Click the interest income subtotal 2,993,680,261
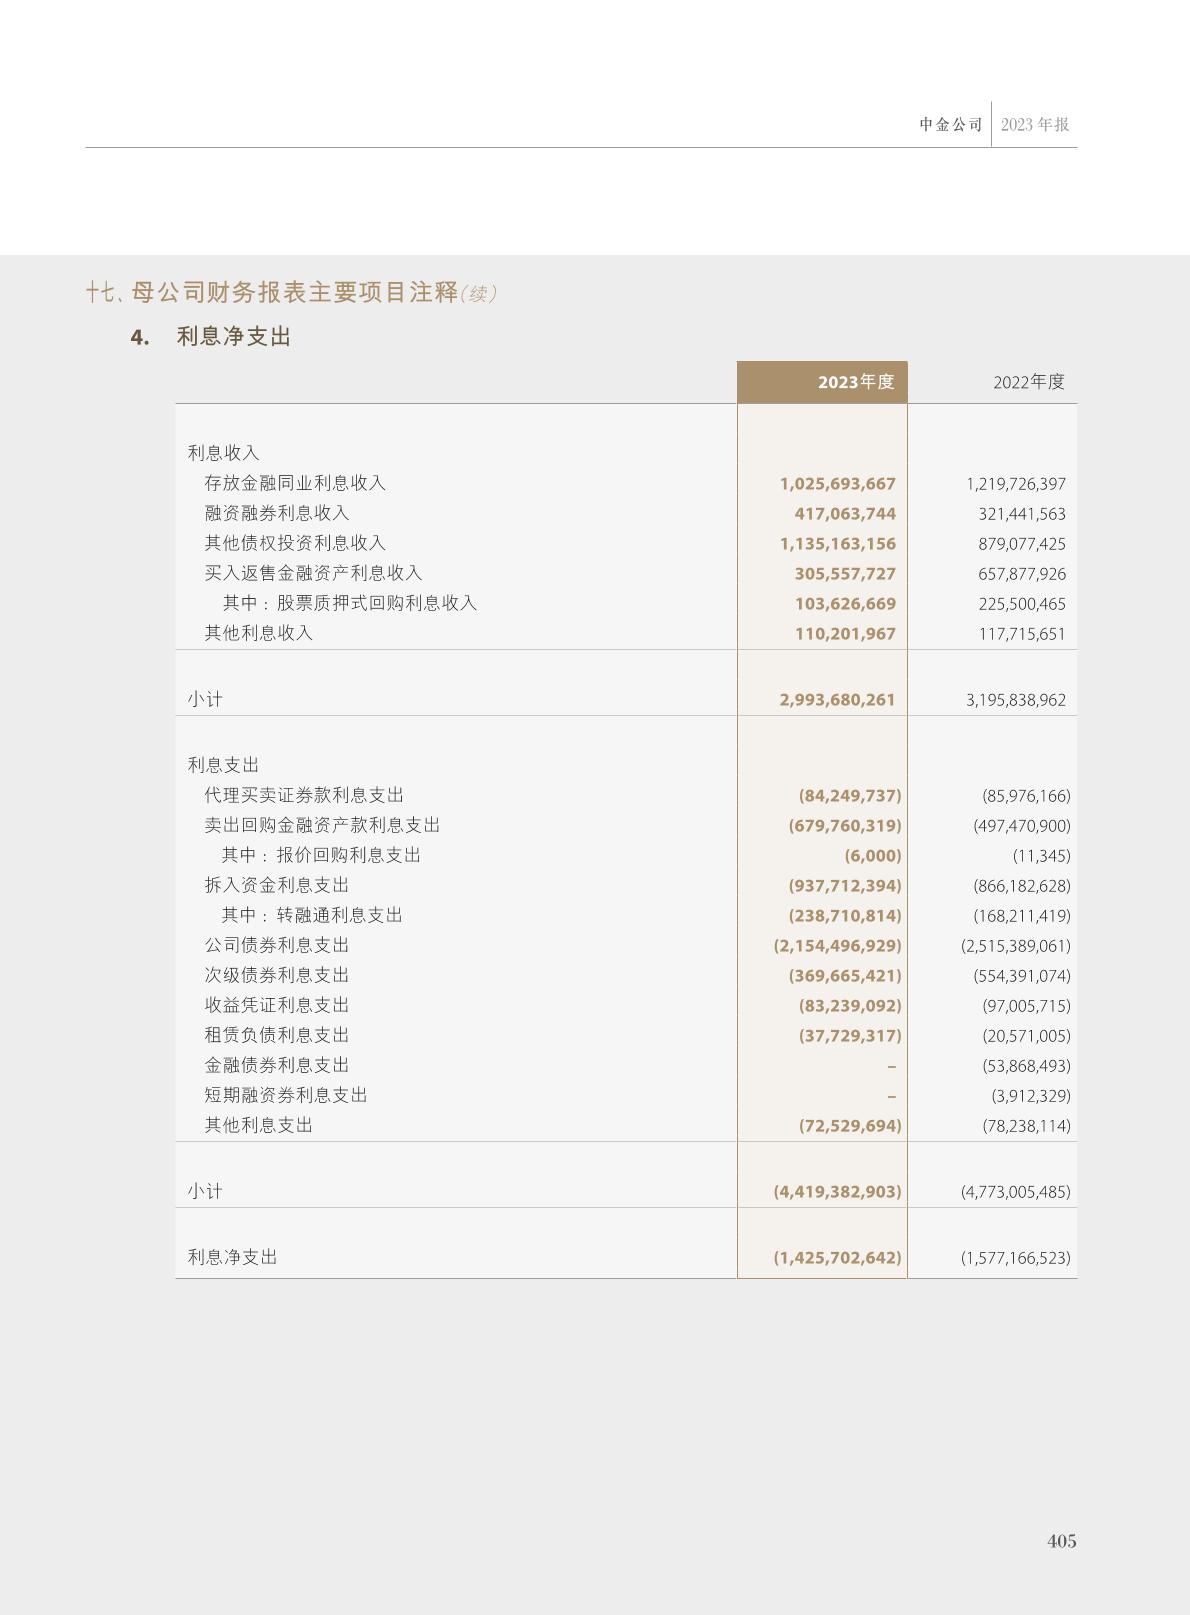Viewport: 1190px width, 1615px height. 837,700
